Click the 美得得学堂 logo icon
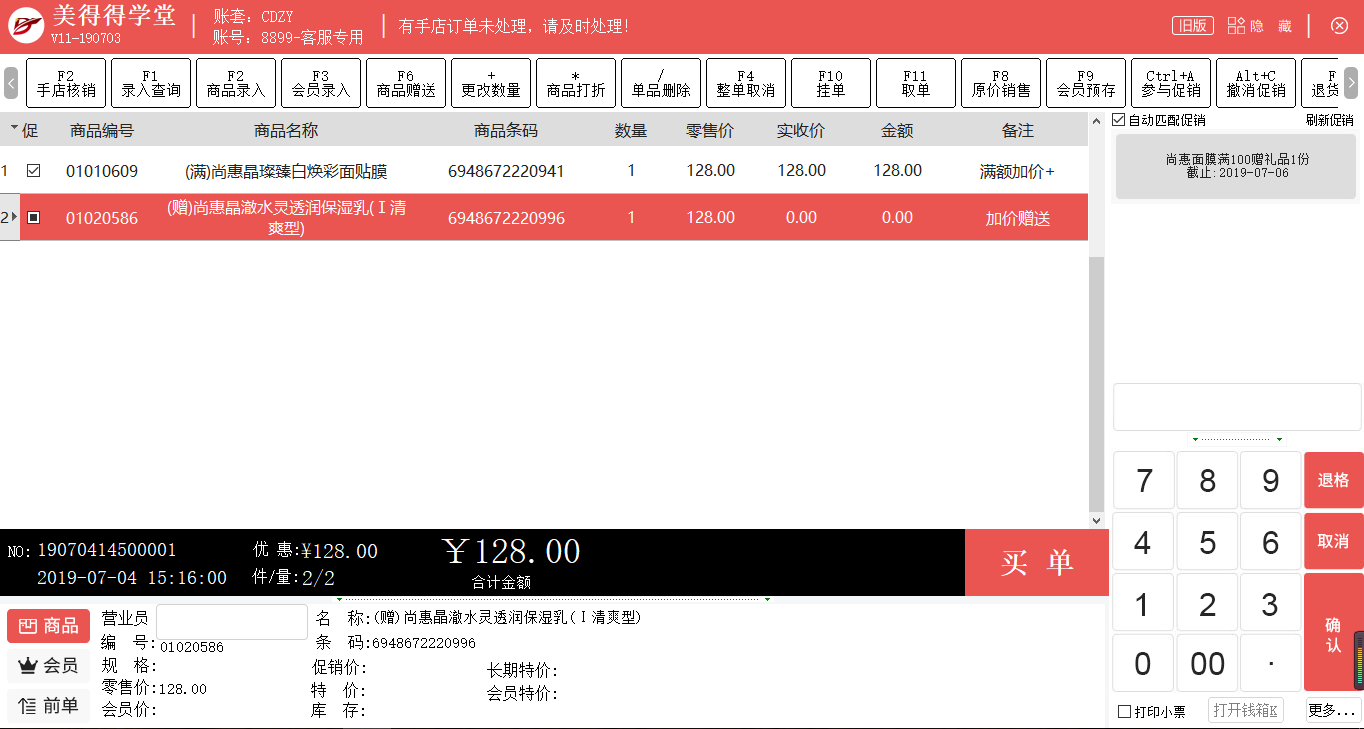Screen dimensions: 1364x729 tap(26, 25)
